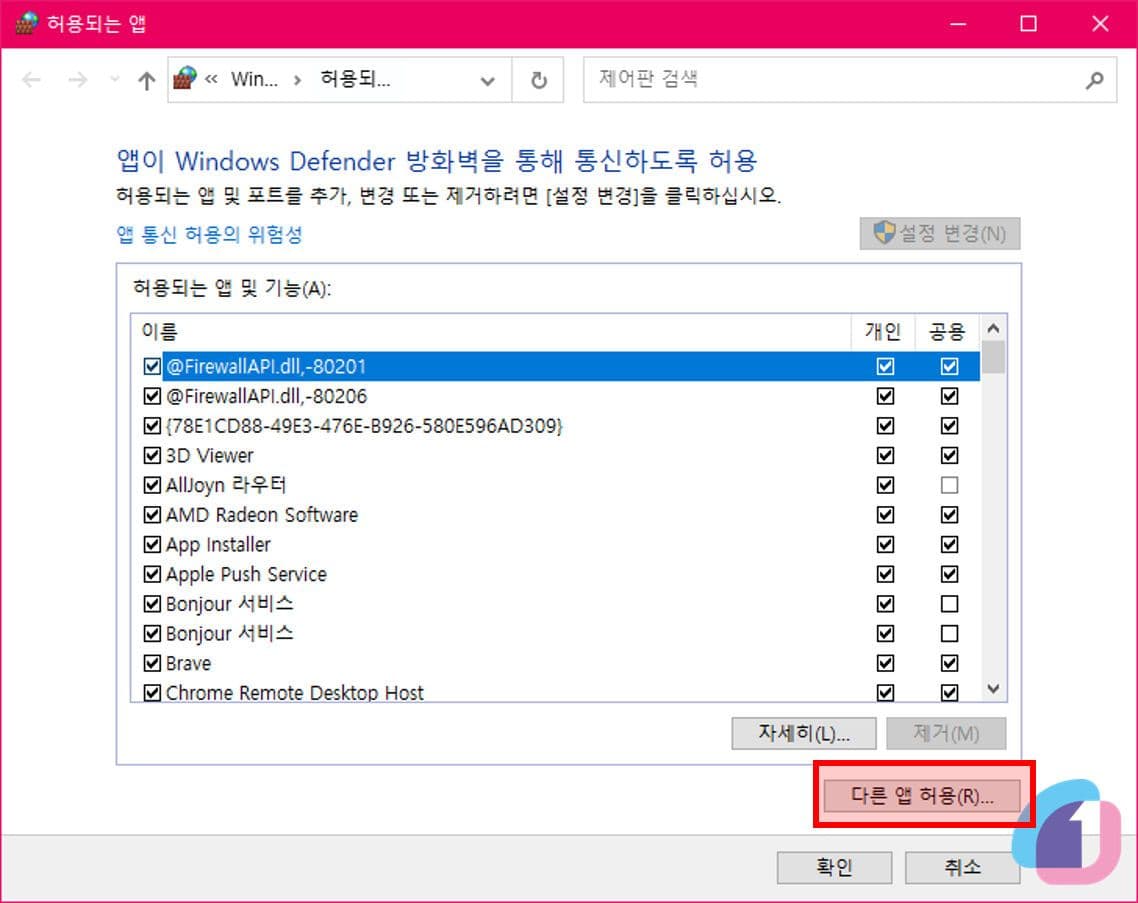The image size is (1138, 903).
Task: Uncheck 3D Viewer enable checkbox
Action: [152, 455]
